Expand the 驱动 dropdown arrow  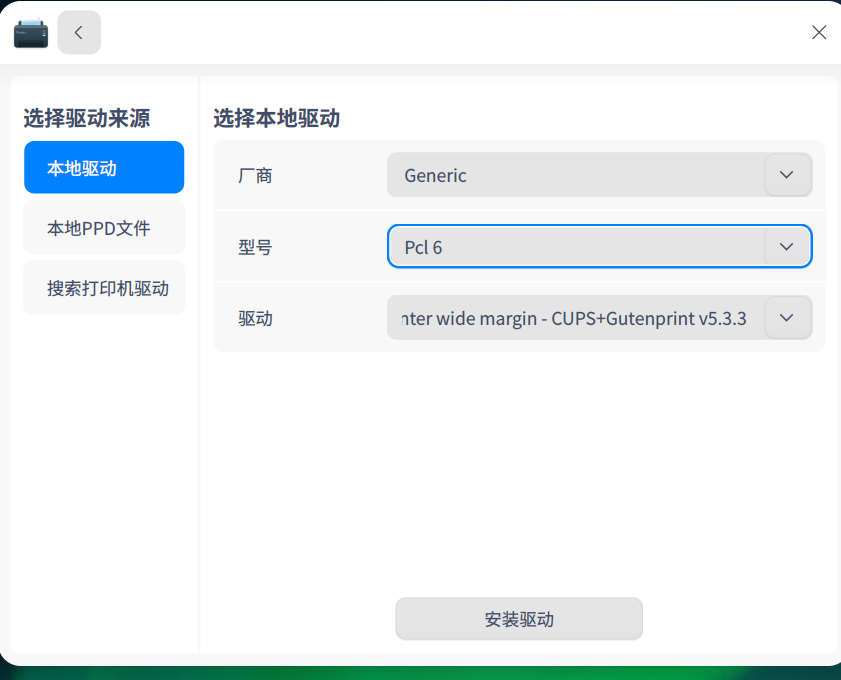click(x=787, y=317)
